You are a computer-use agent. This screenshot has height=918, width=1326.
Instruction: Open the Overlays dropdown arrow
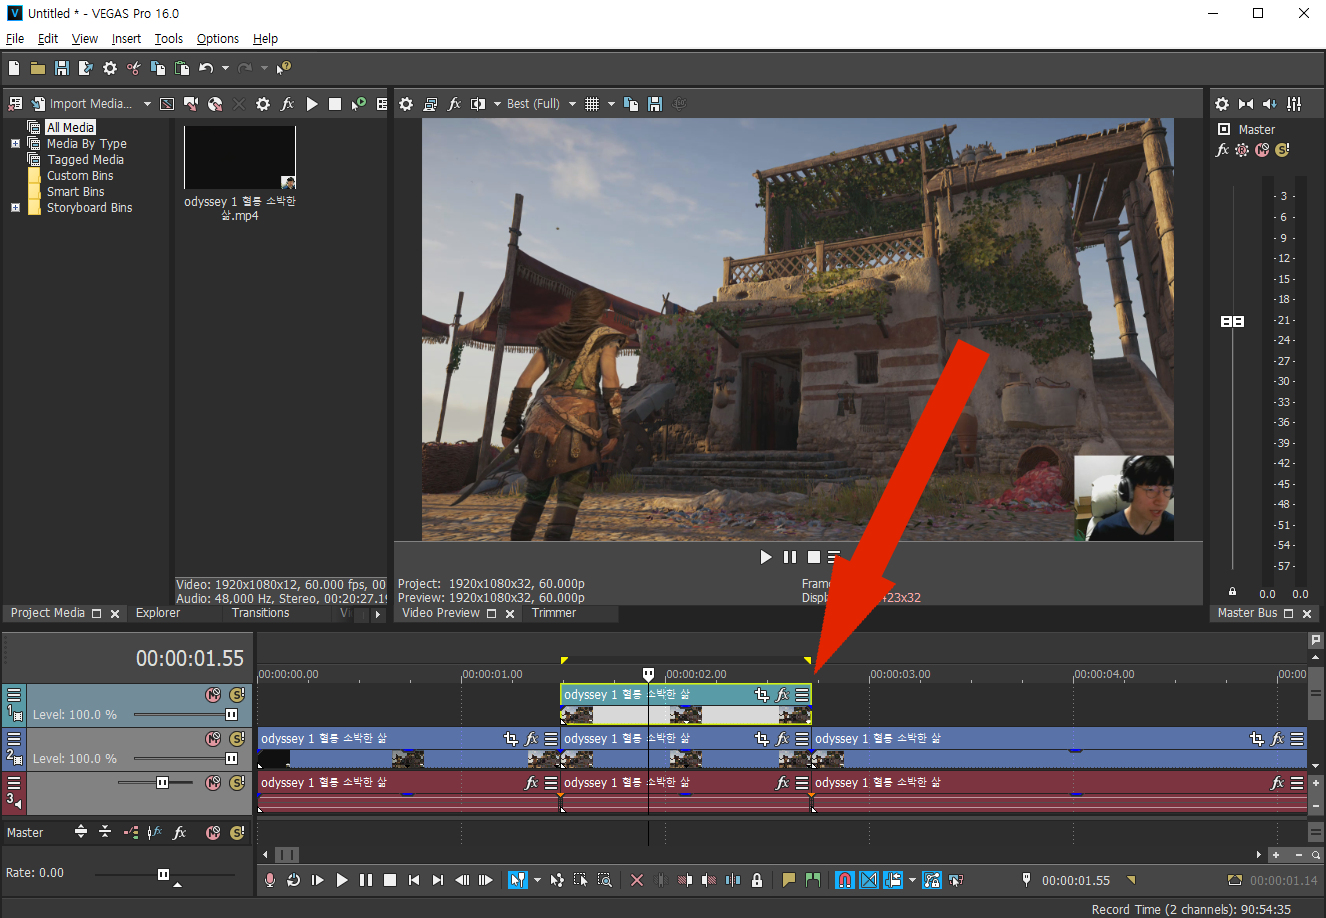611,104
